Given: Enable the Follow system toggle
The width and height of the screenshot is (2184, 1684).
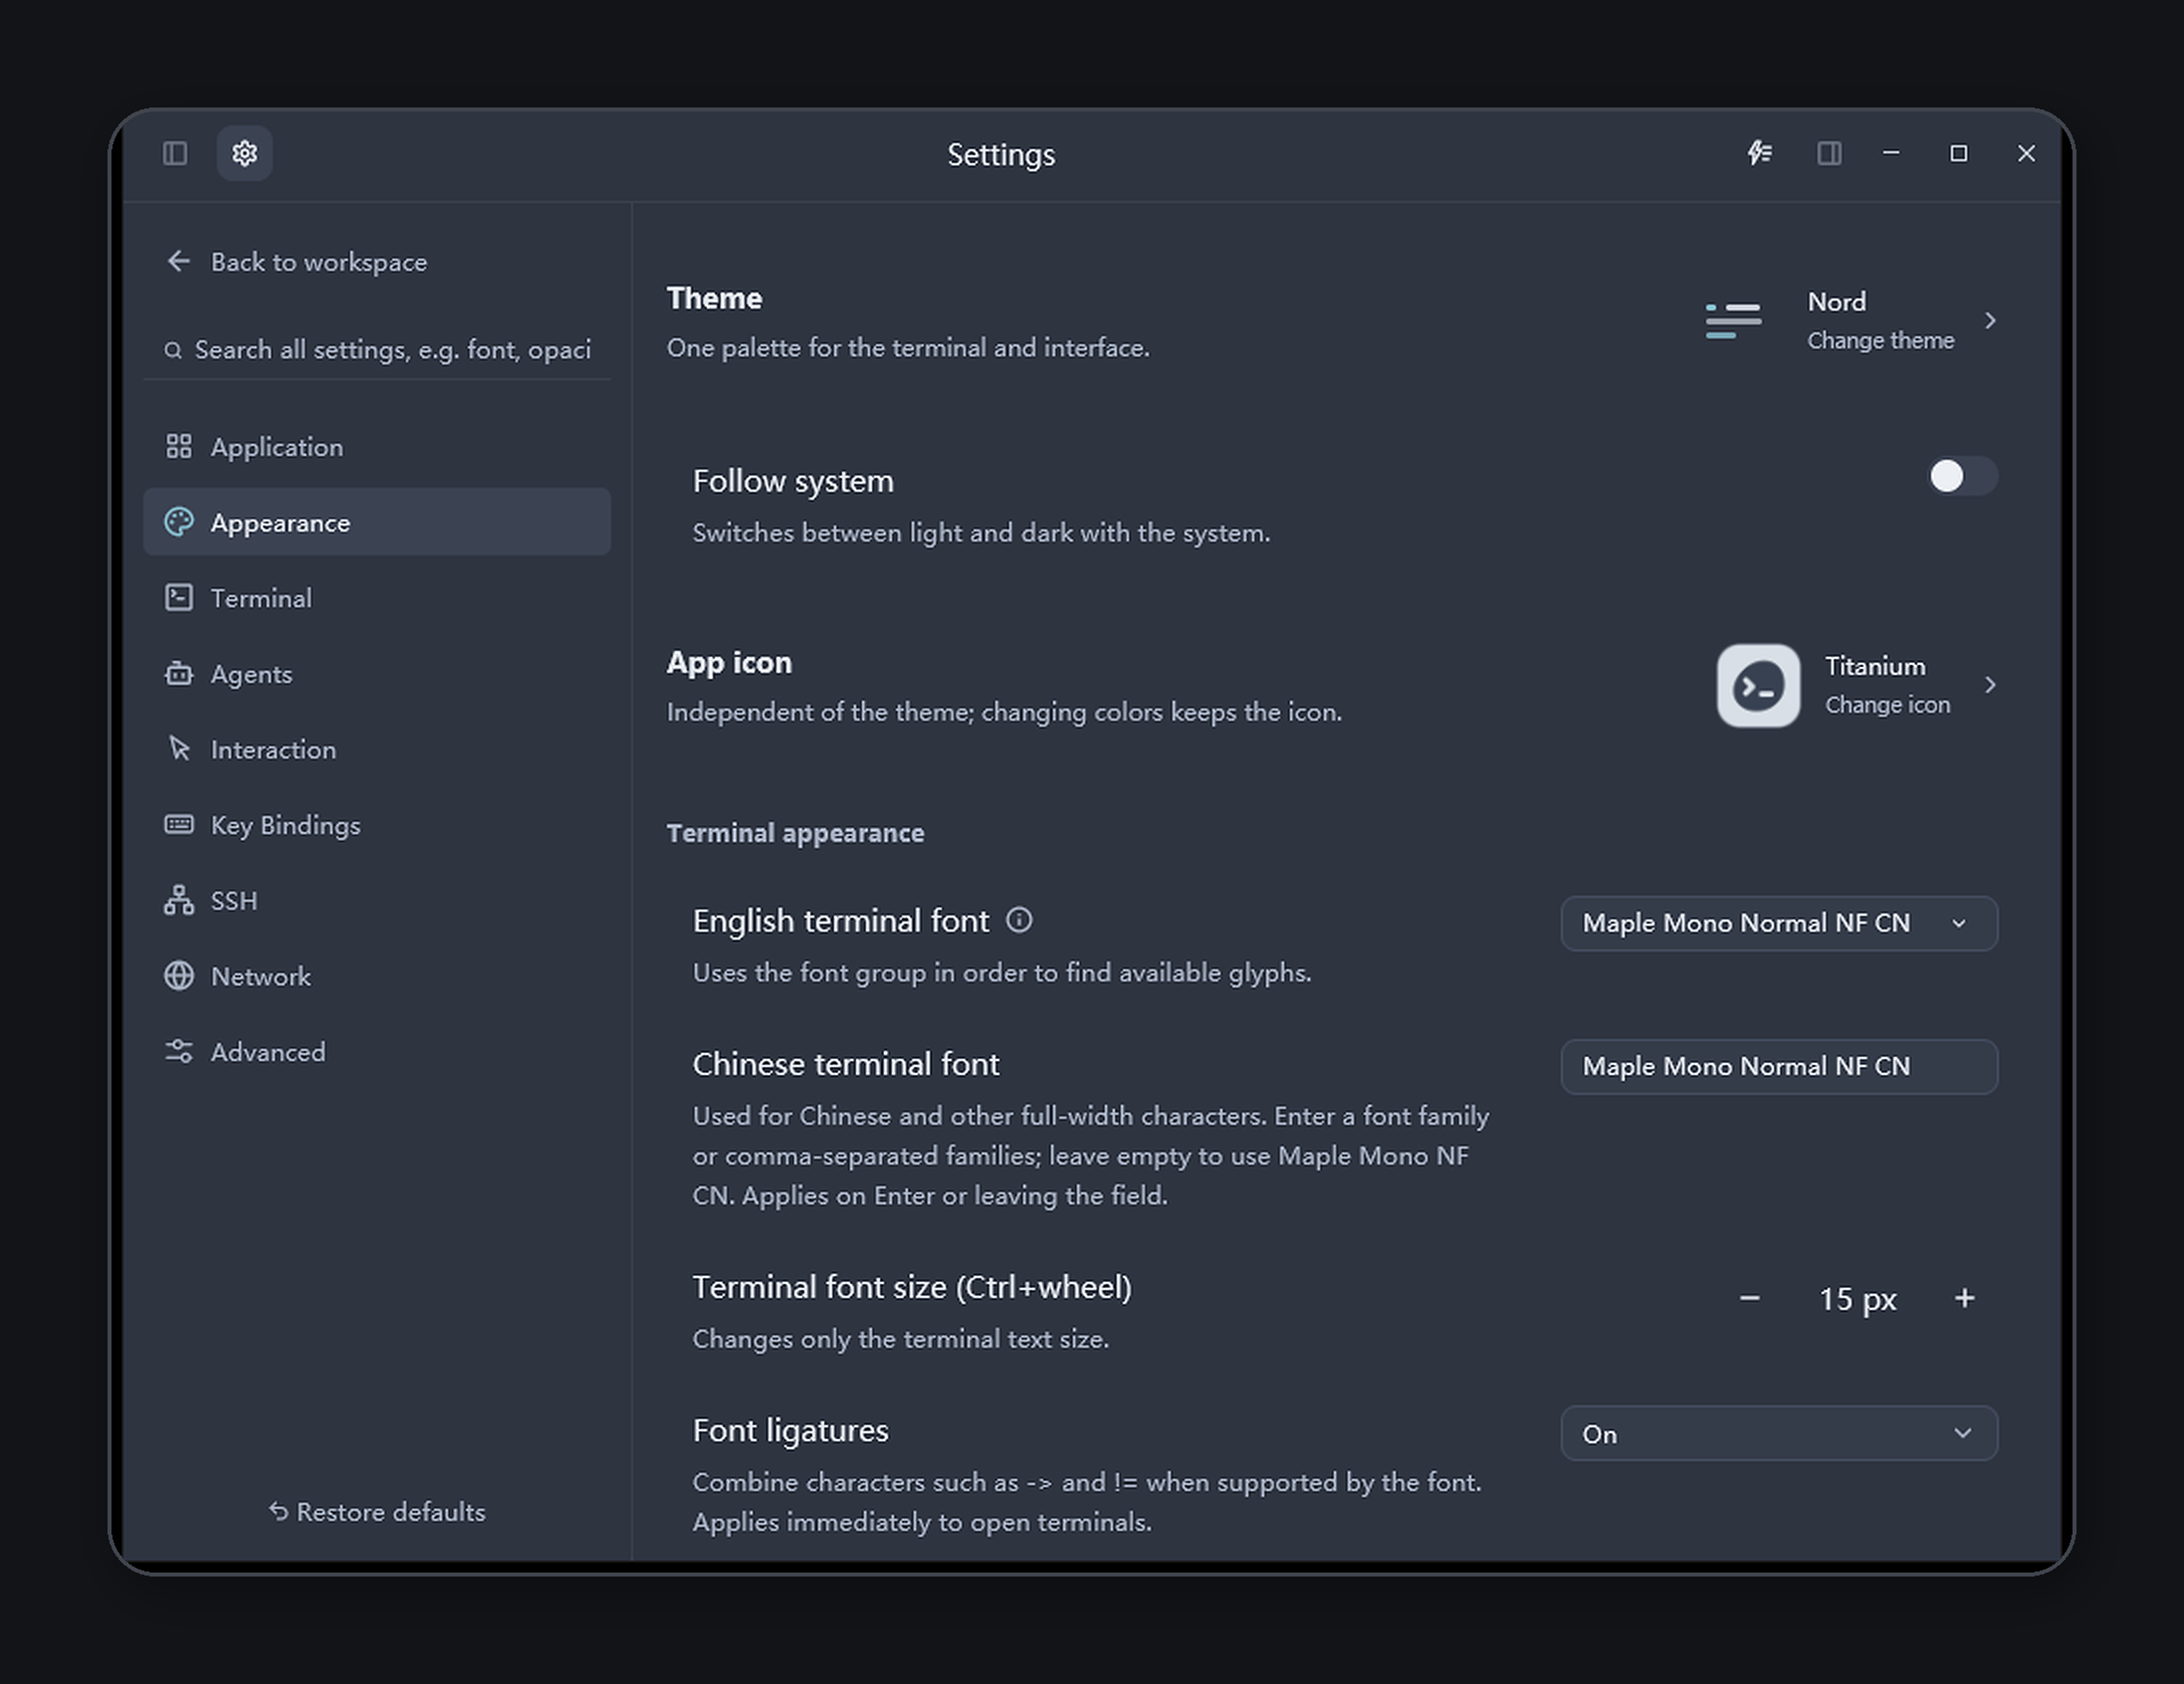Looking at the screenshot, I should pos(1961,476).
